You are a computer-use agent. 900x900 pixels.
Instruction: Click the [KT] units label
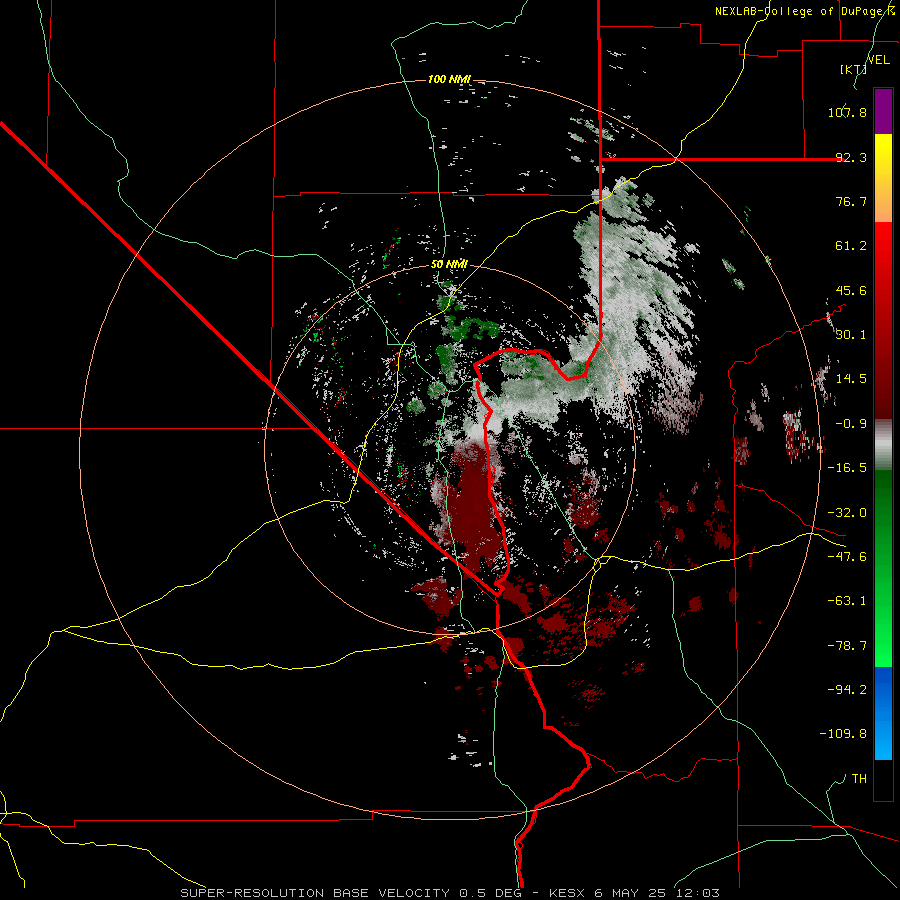click(853, 69)
